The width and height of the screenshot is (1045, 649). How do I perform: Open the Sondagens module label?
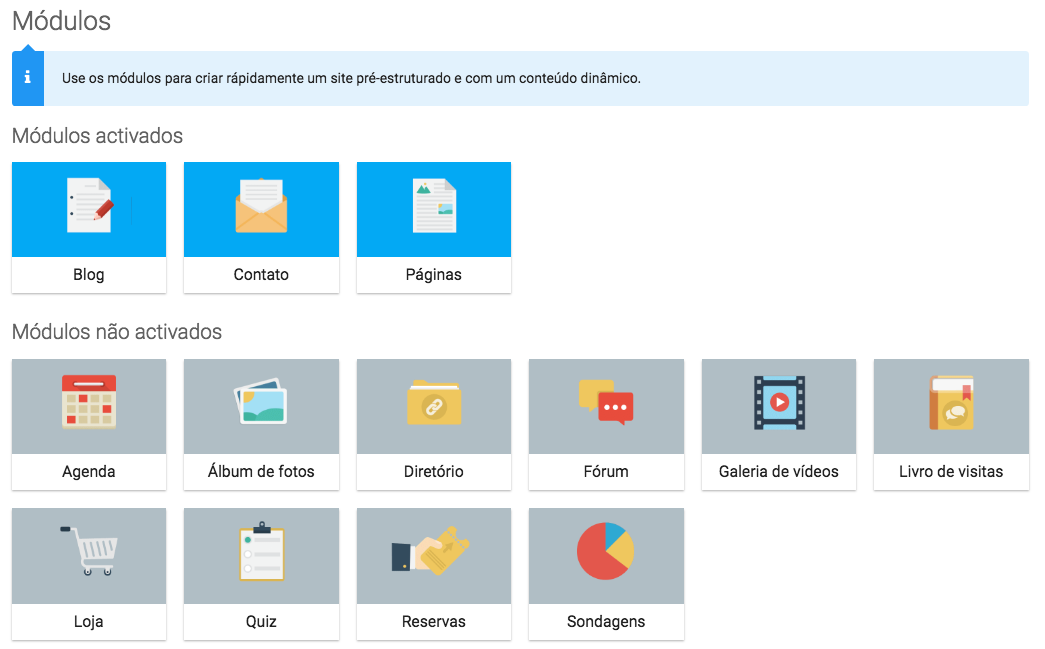(x=606, y=622)
